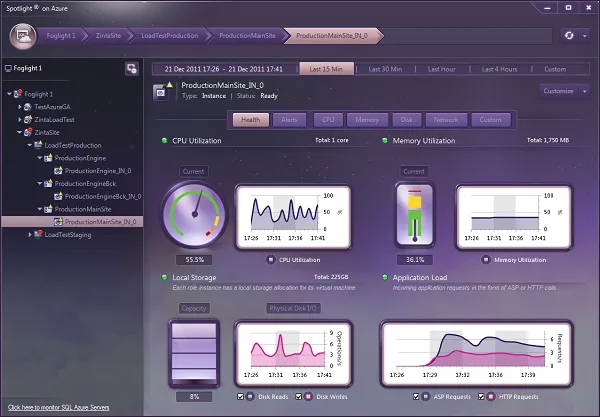This screenshot has width=600, height=417.
Task: Click the TestAzureGA node icon
Action: pos(28,107)
